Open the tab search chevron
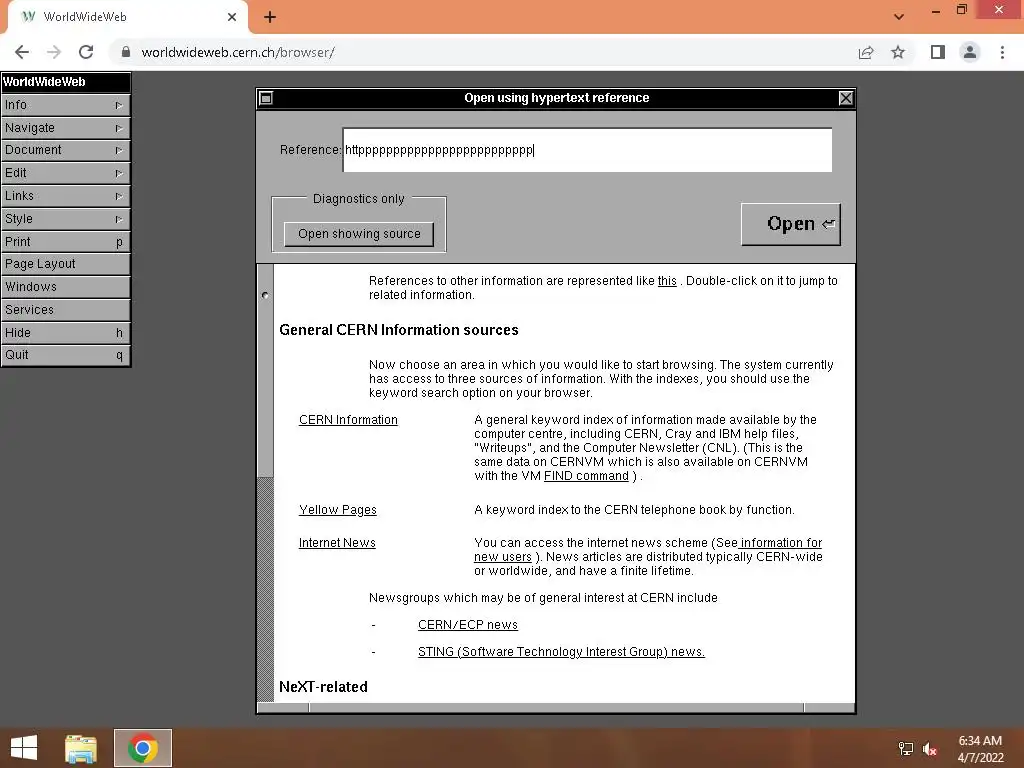This screenshot has width=1024, height=768. pyautogui.click(x=899, y=17)
